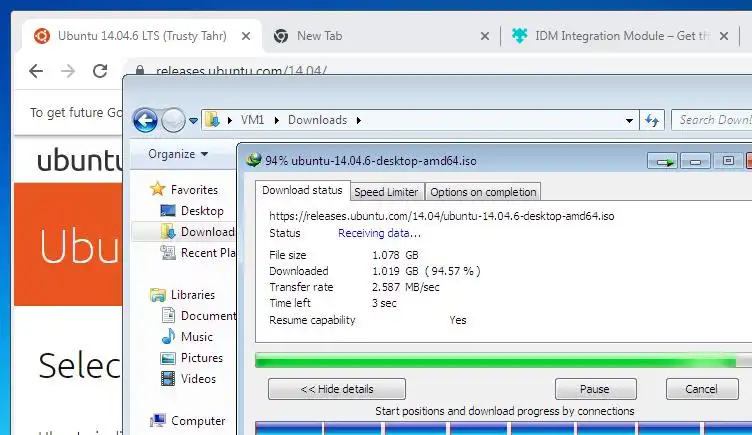Viewport: 752px width, 435px height.
Task: Click the ubuntu ISO download URL text
Action: click(x=442, y=216)
